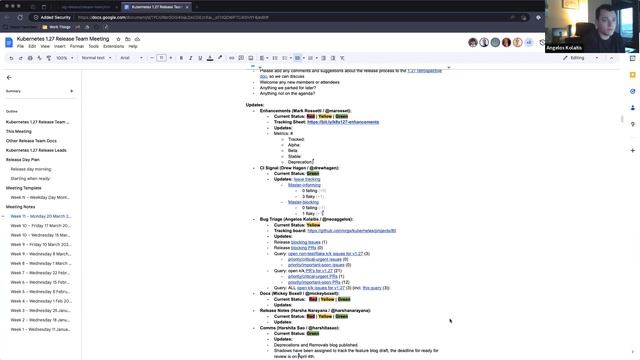Open version history clock icon
Screen dimensions: 640x360
(542, 42)
